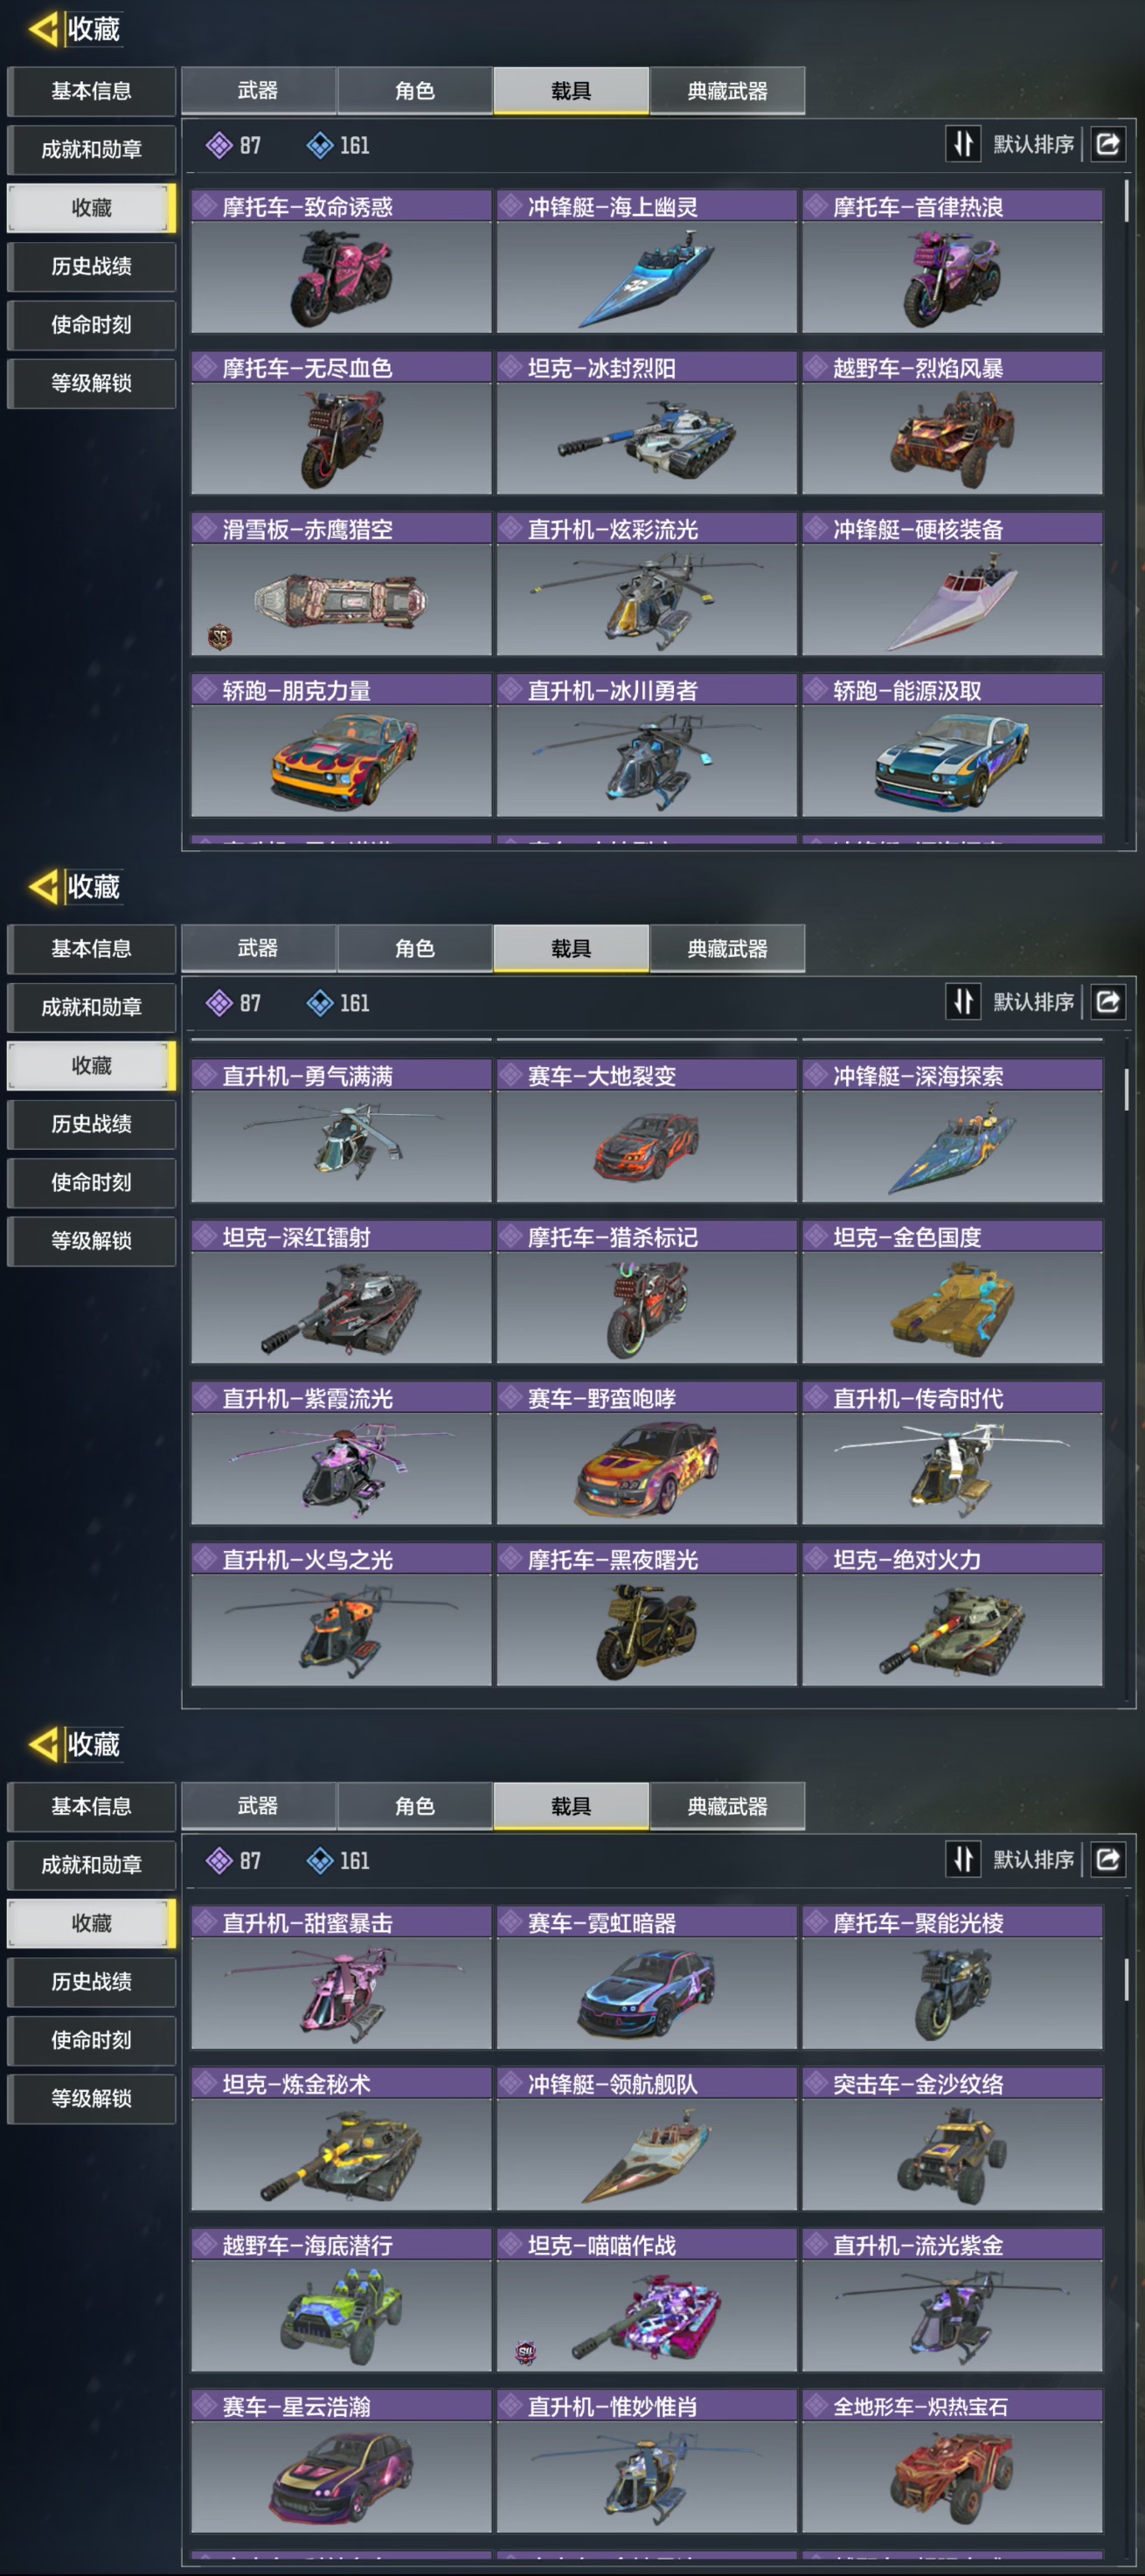Click the season badge on 坦克-喵喵作战 card
The image size is (1145, 2576).
525,2352
